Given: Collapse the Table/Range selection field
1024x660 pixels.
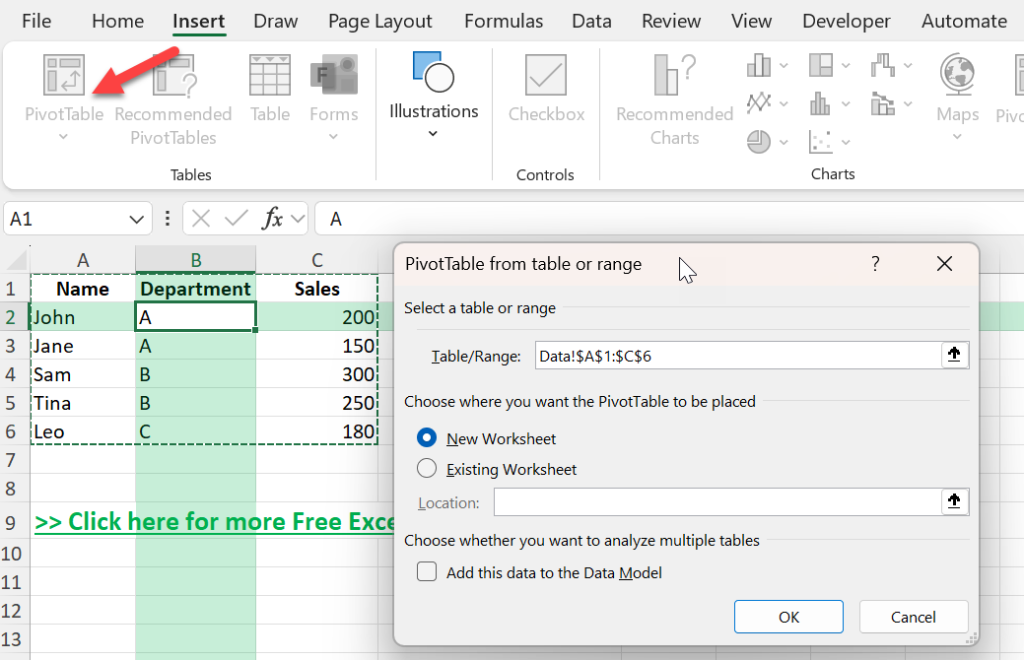Looking at the screenshot, I should [954, 354].
